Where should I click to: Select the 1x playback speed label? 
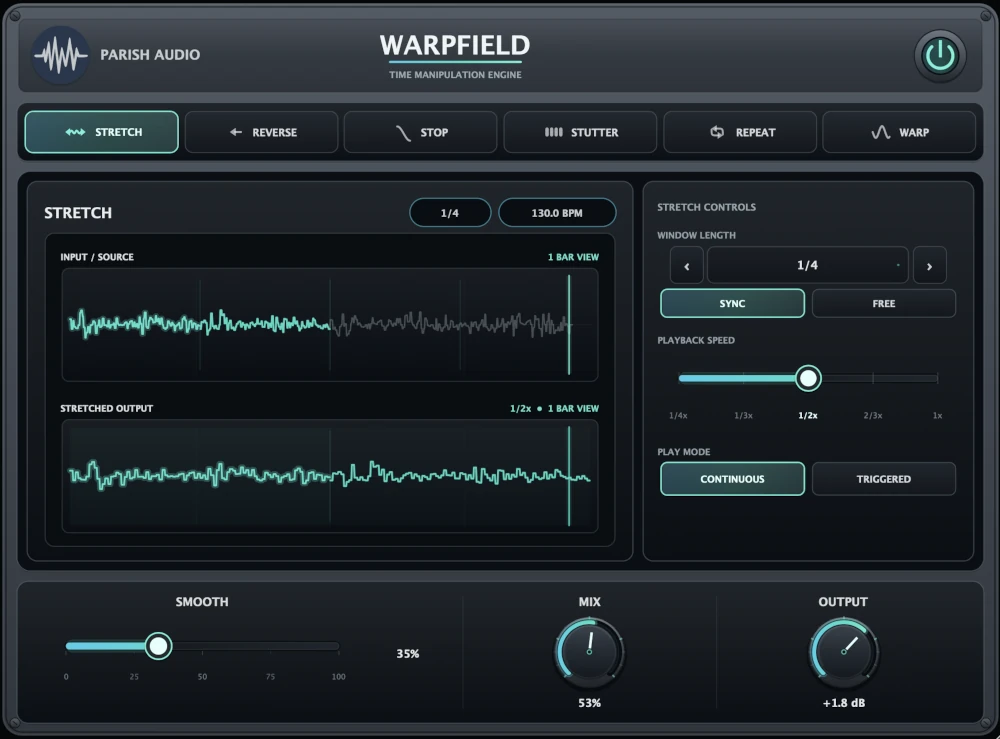(938, 416)
